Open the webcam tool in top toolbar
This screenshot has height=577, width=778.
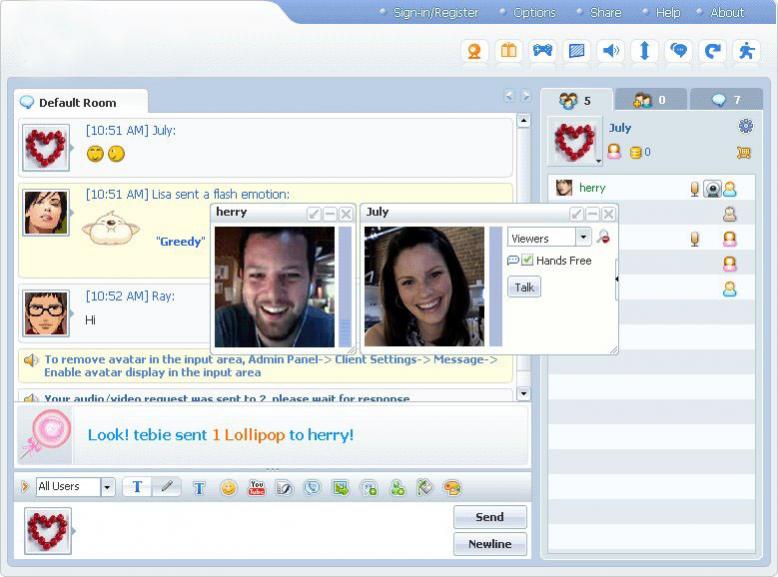474,51
